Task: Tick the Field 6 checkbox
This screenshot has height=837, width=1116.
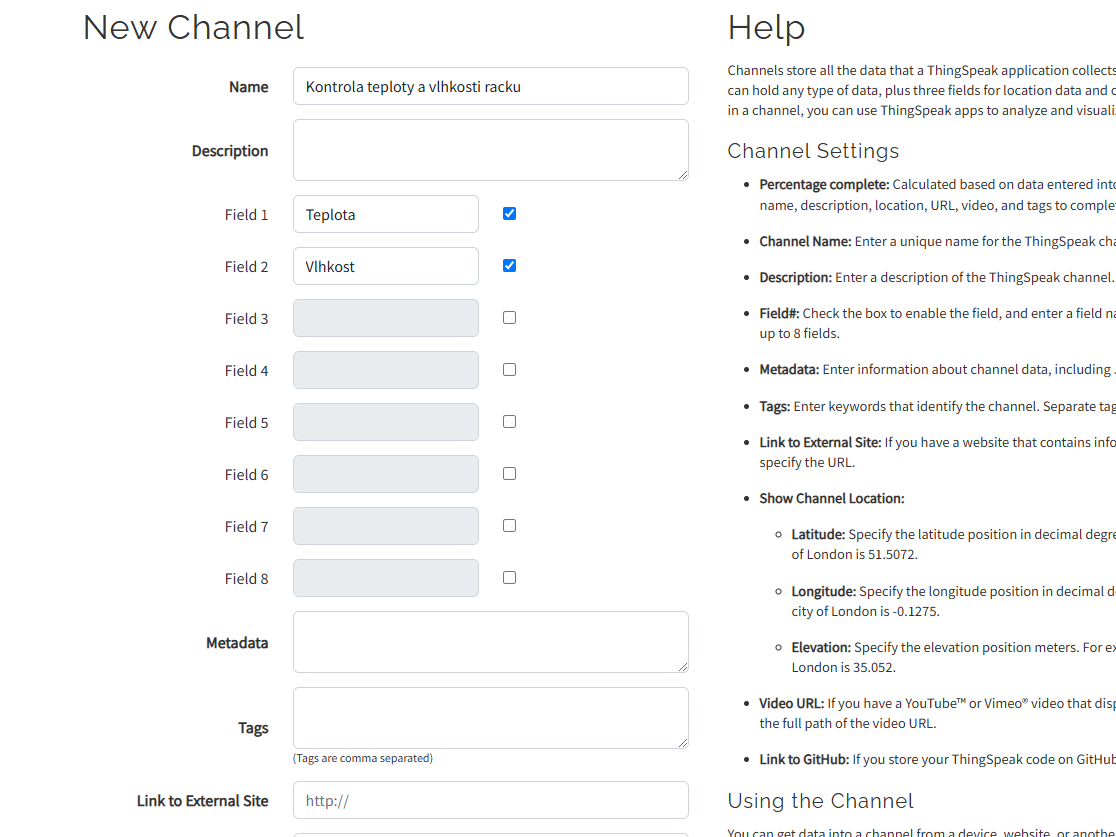Action: [x=509, y=473]
